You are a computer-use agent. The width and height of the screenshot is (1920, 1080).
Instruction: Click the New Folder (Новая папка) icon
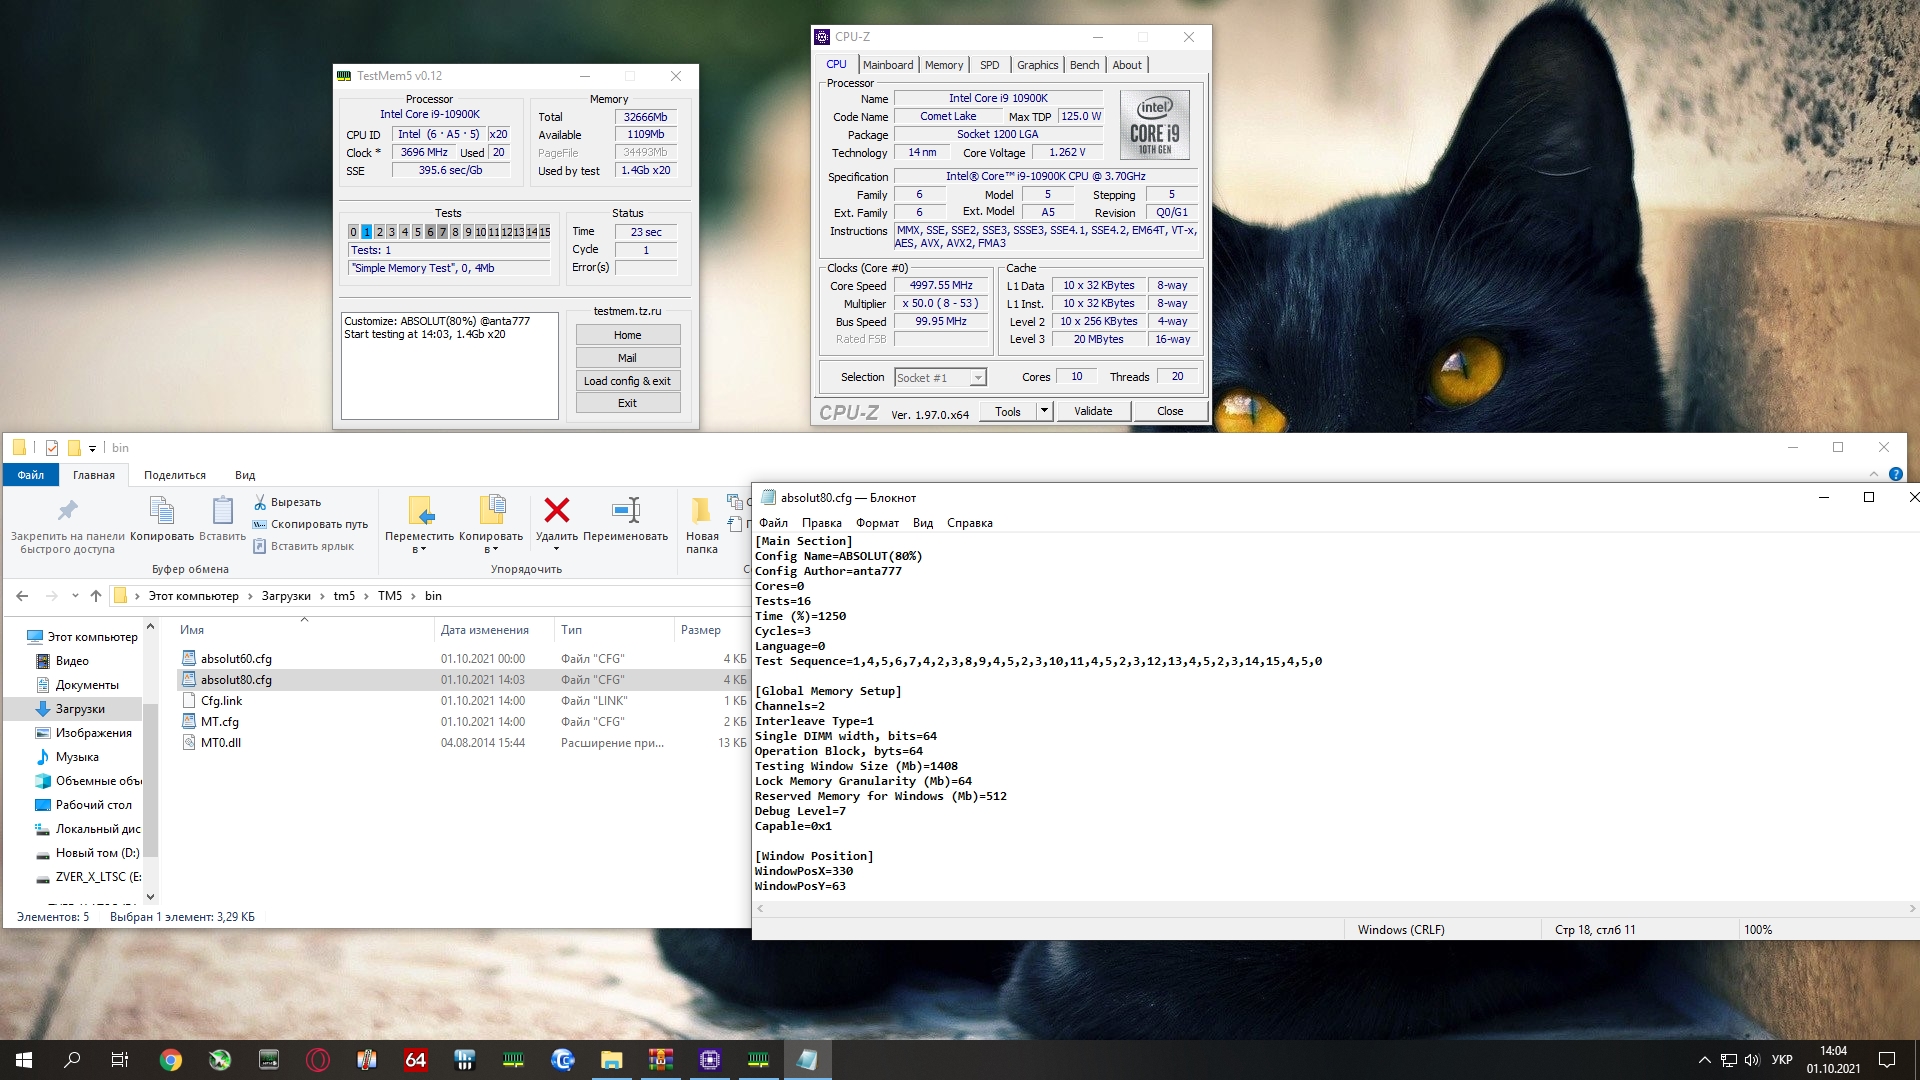coord(701,511)
